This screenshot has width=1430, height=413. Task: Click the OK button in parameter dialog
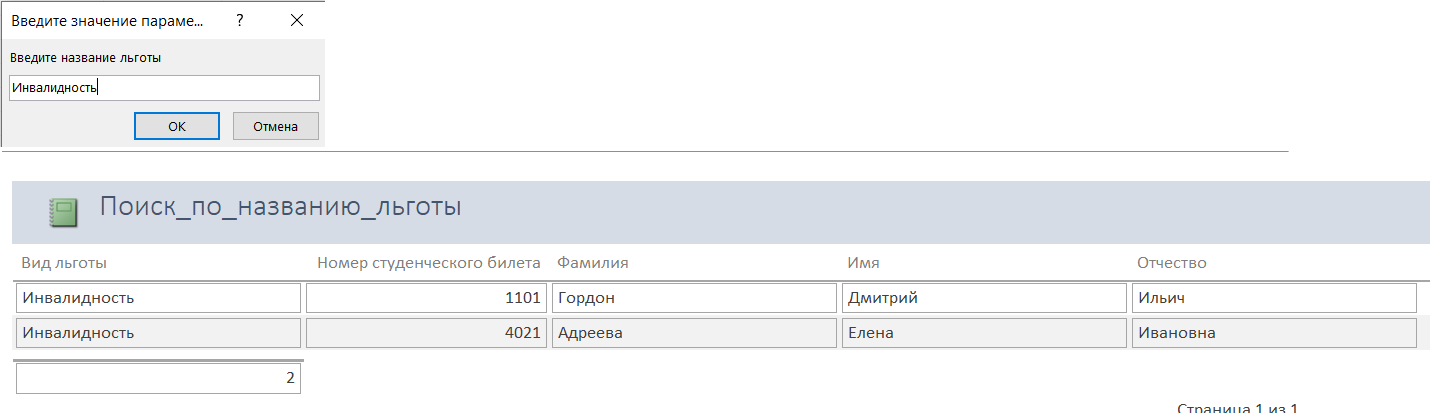[x=177, y=126]
